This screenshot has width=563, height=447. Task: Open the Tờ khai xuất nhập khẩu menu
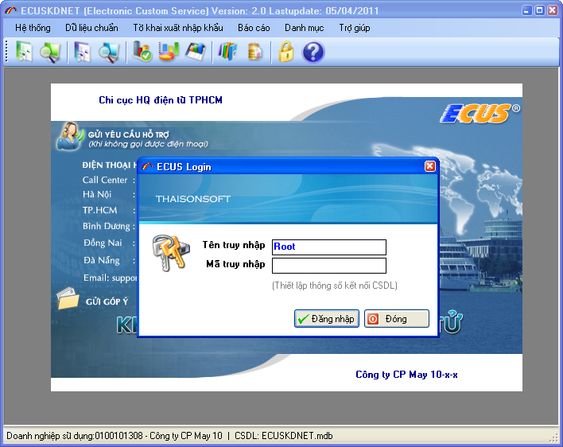(x=178, y=28)
